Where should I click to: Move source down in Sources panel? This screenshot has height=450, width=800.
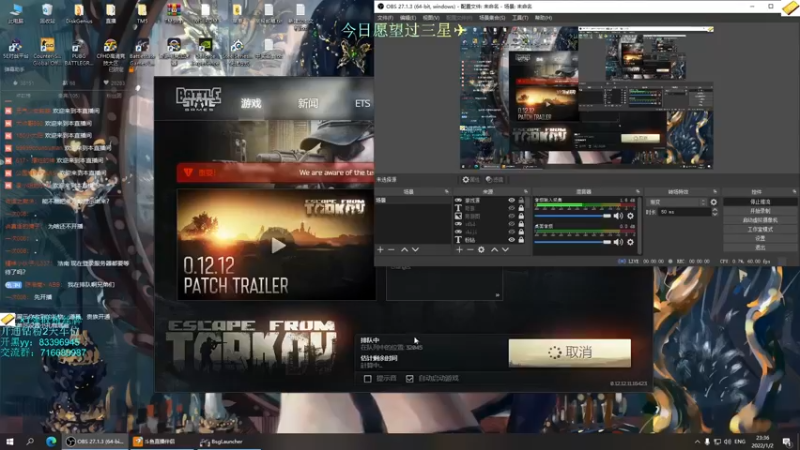click(x=505, y=249)
